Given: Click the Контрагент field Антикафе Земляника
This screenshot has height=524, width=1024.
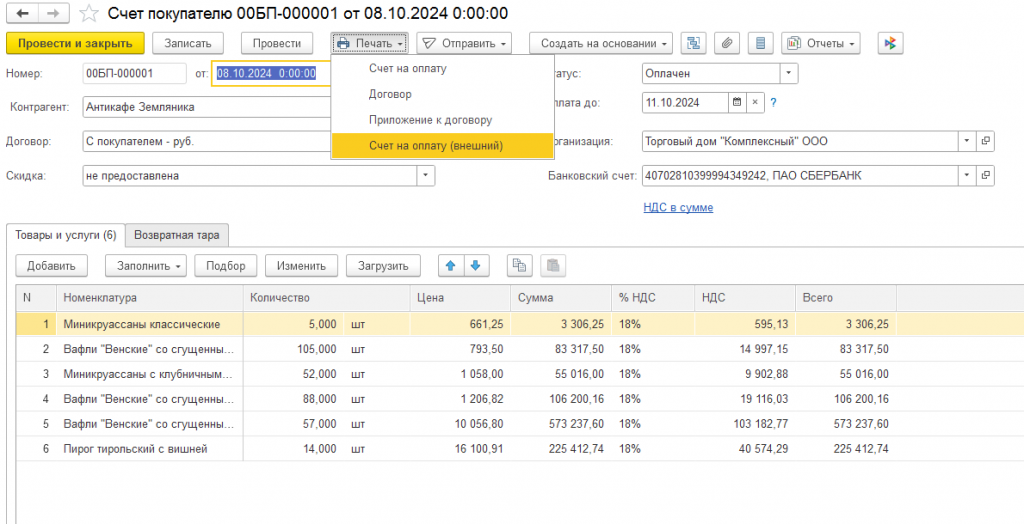Looking at the screenshot, I should (208, 107).
